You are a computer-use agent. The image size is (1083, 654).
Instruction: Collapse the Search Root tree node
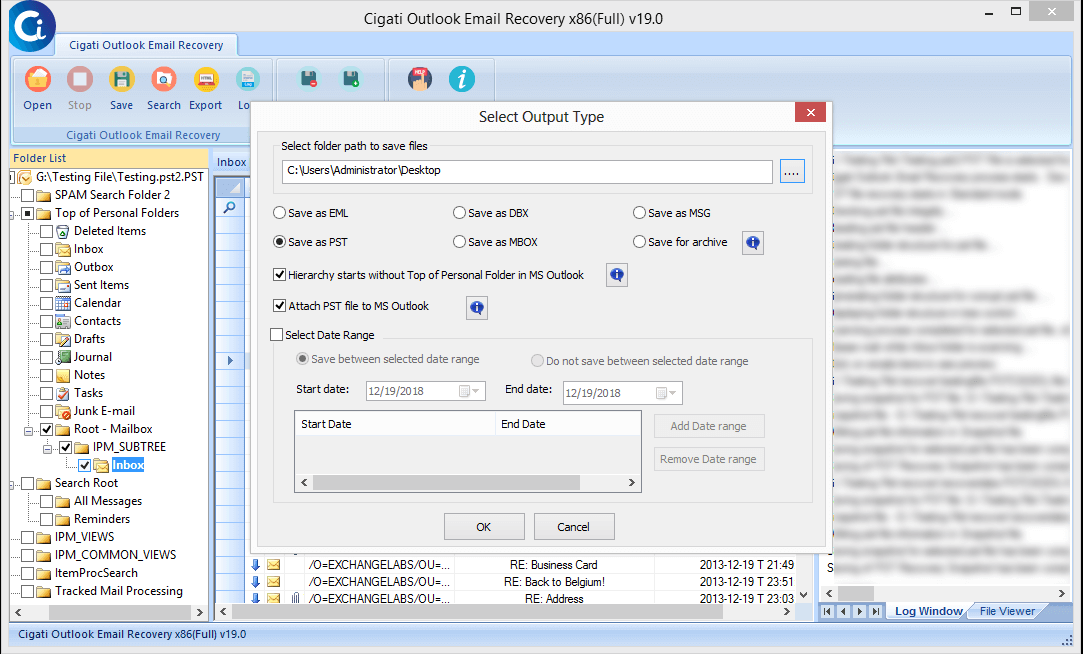click(13, 483)
